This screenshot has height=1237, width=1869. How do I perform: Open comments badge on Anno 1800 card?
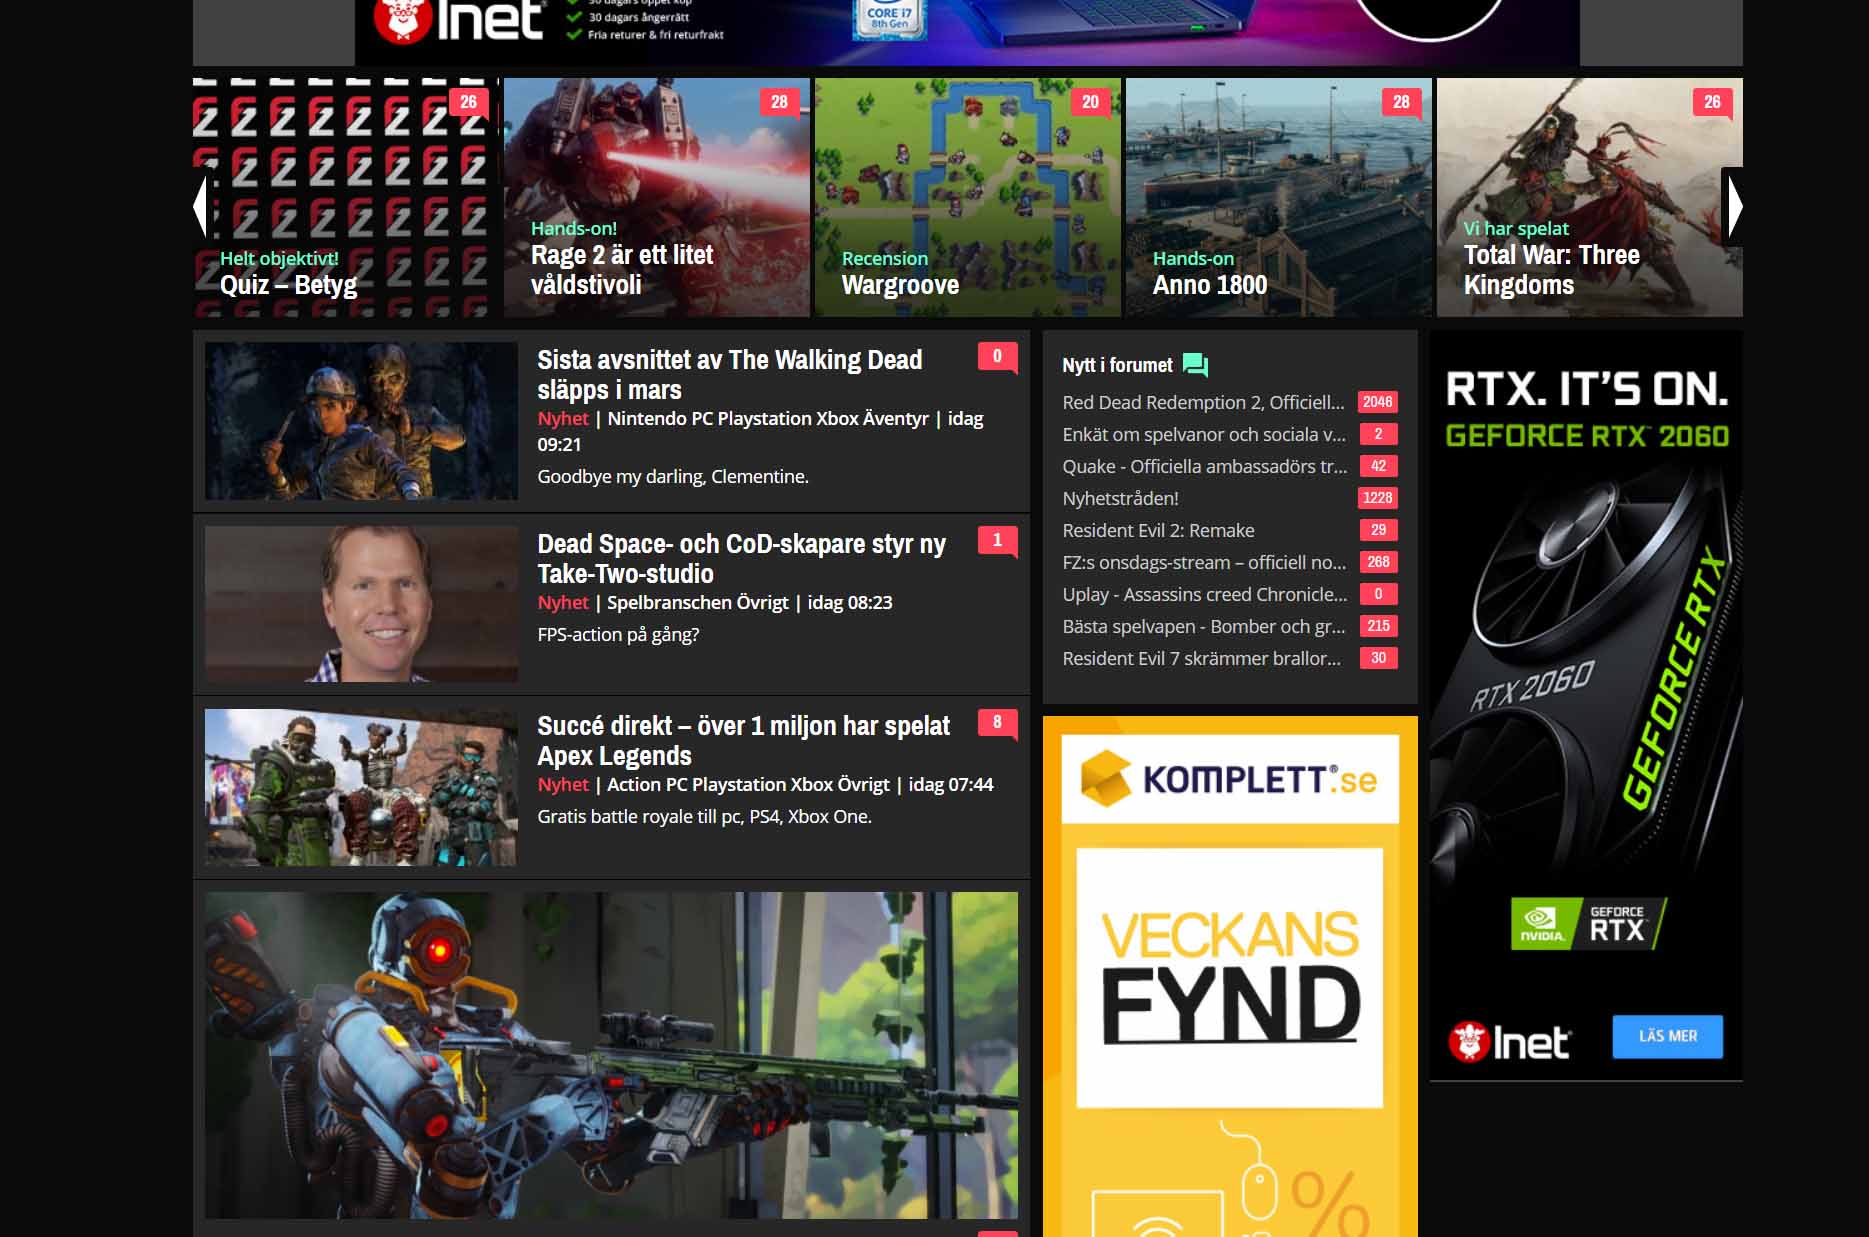pos(1401,102)
